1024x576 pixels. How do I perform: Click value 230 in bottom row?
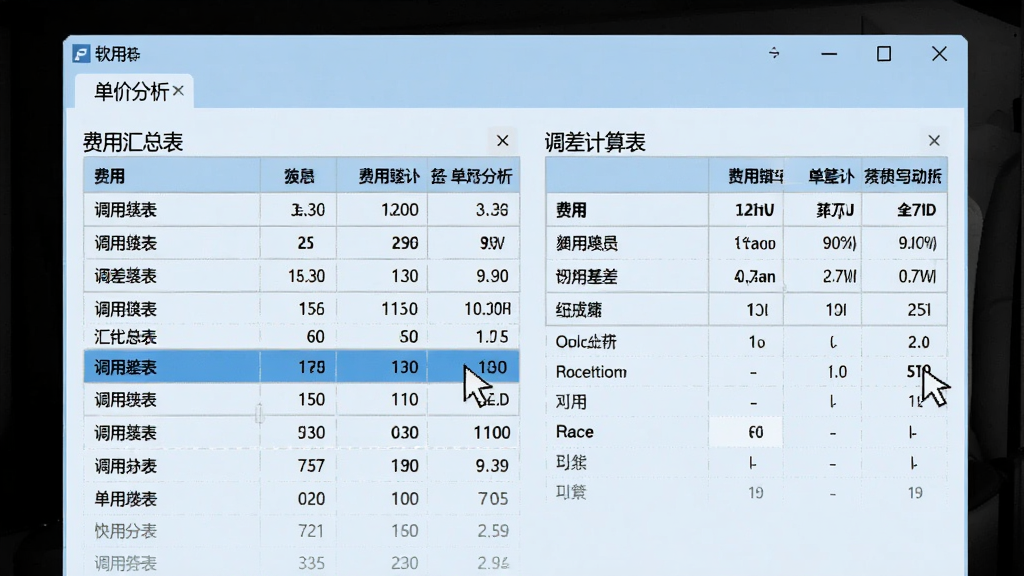click(x=405, y=563)
